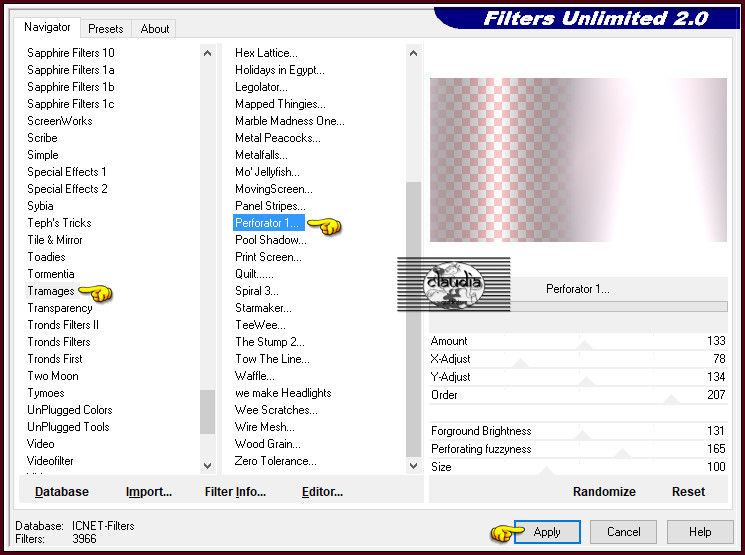Screen dimensions: 745x555
Task: Select Special Effects 1 category
Action: click(67, 172)
